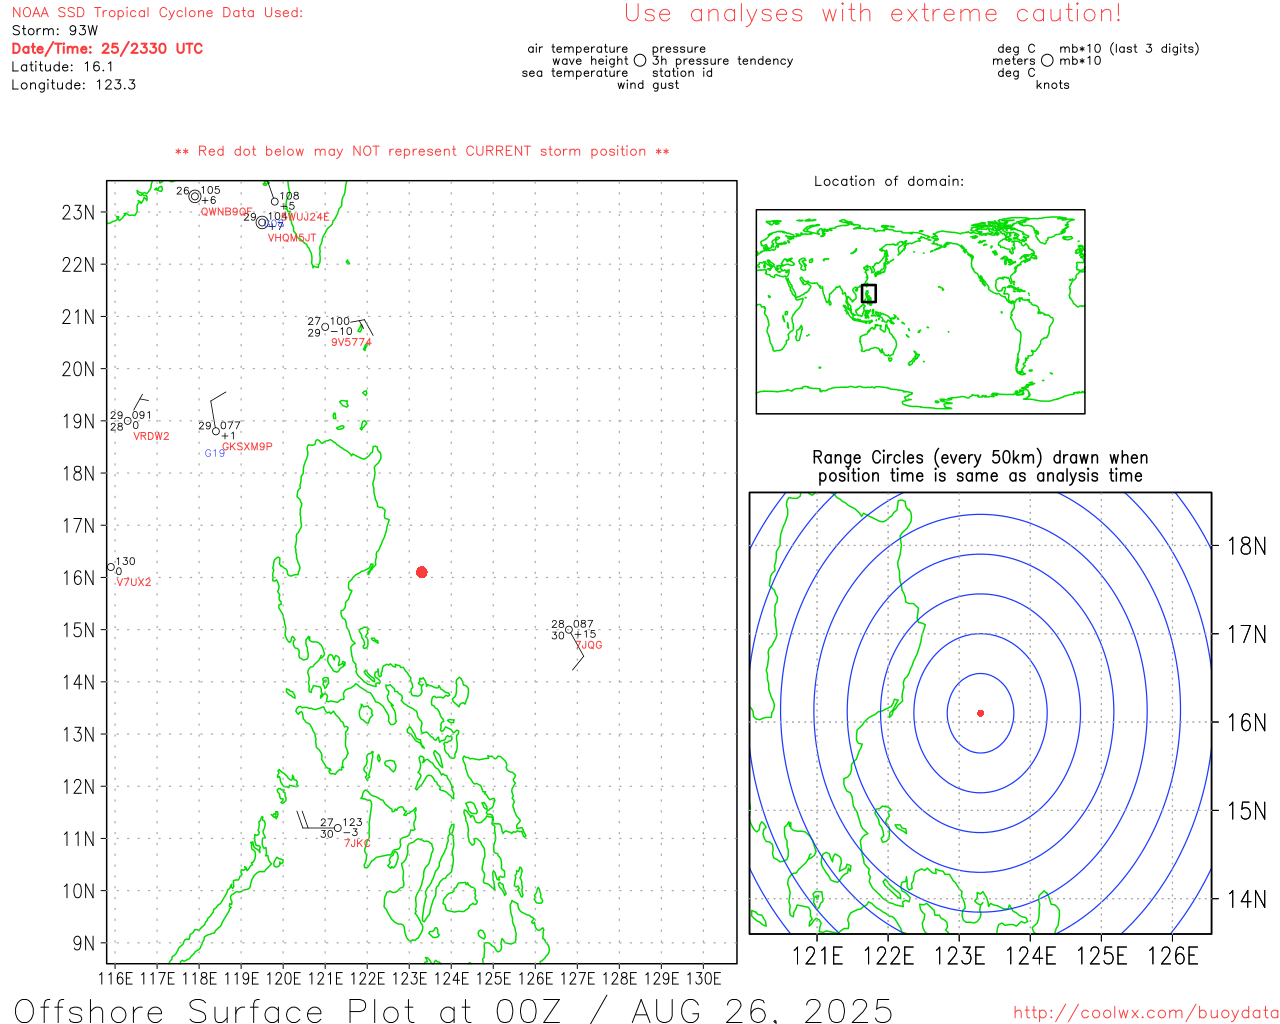Click the red center dot in range circles map

[x=980, y=713]
